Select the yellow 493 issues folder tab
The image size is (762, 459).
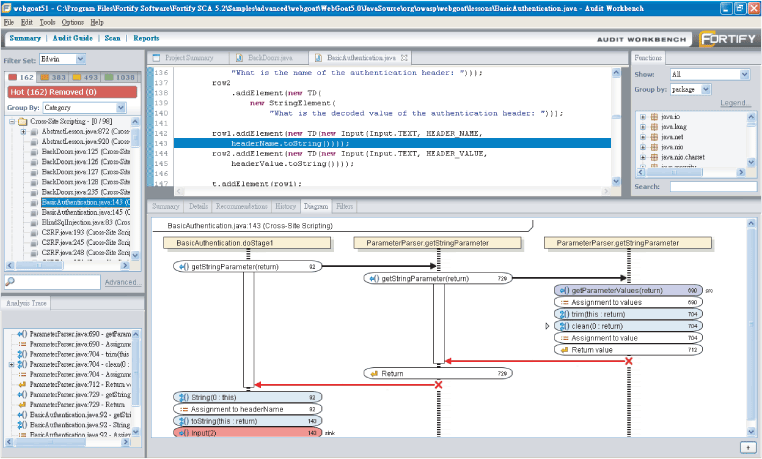(85, 77)
